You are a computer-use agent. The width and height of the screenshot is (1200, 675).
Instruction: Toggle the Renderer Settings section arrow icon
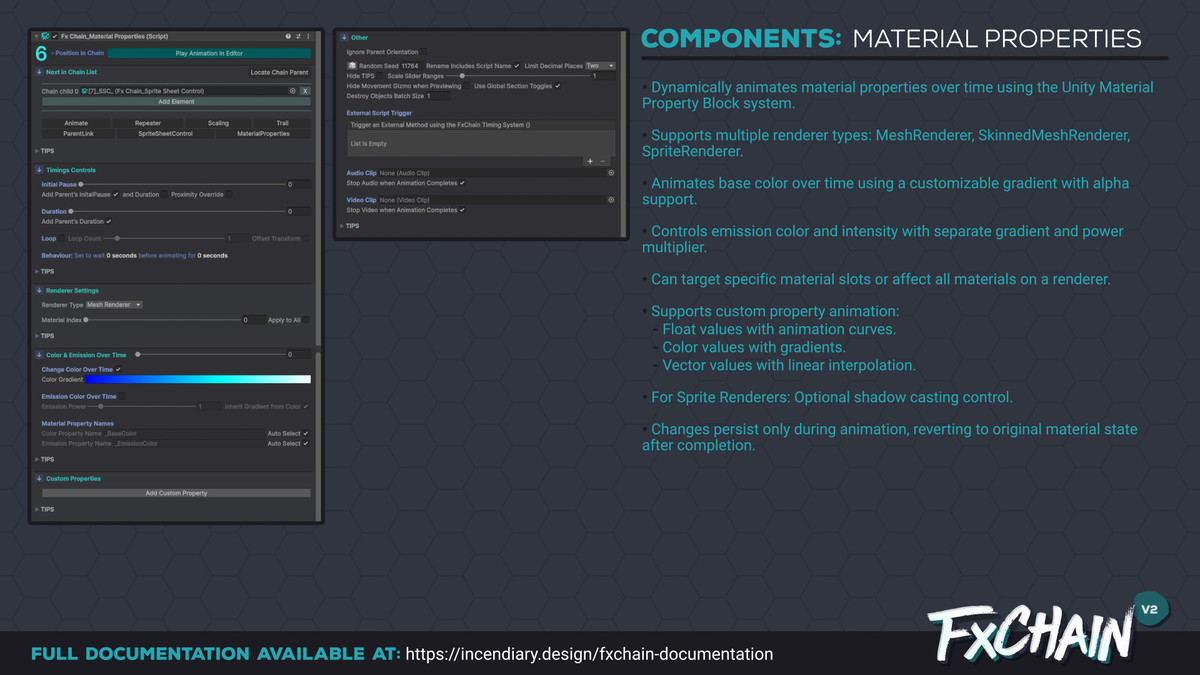click(39, 291)
